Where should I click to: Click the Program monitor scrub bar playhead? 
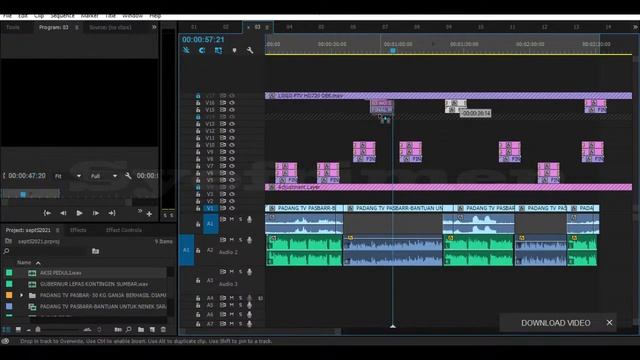click(x=23, y=194)
